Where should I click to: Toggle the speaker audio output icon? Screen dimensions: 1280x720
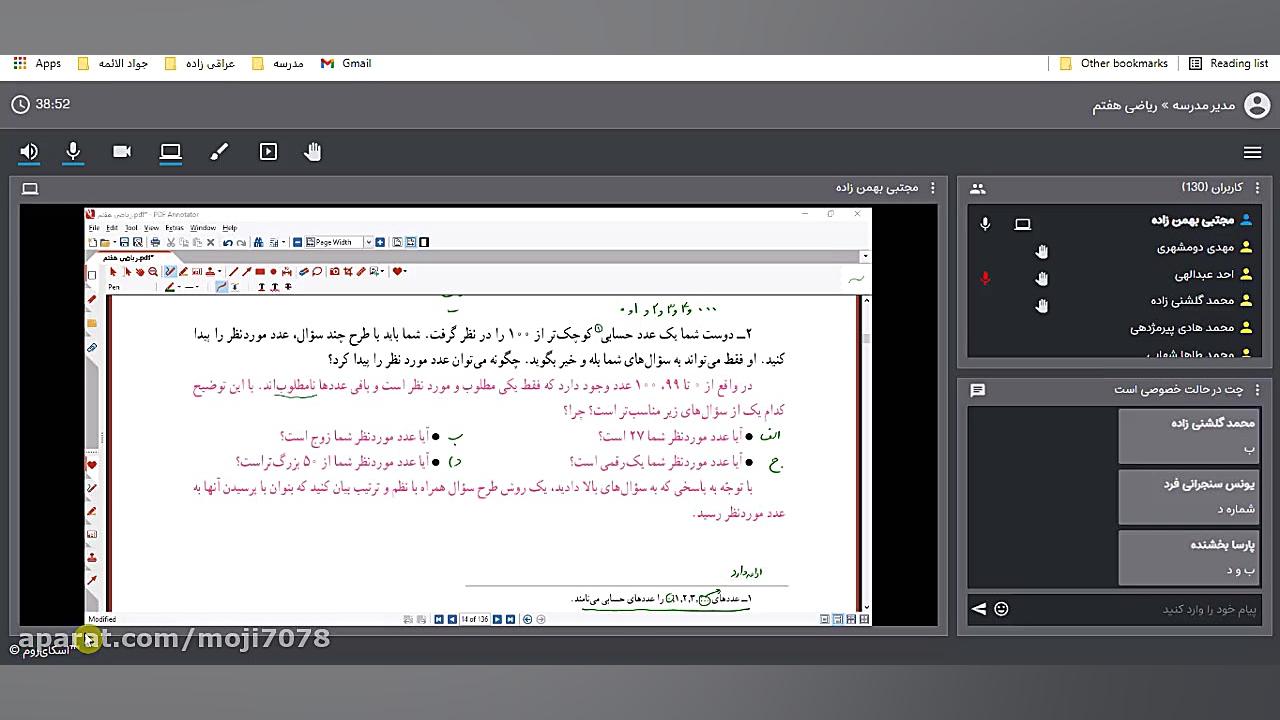(29, 152)
